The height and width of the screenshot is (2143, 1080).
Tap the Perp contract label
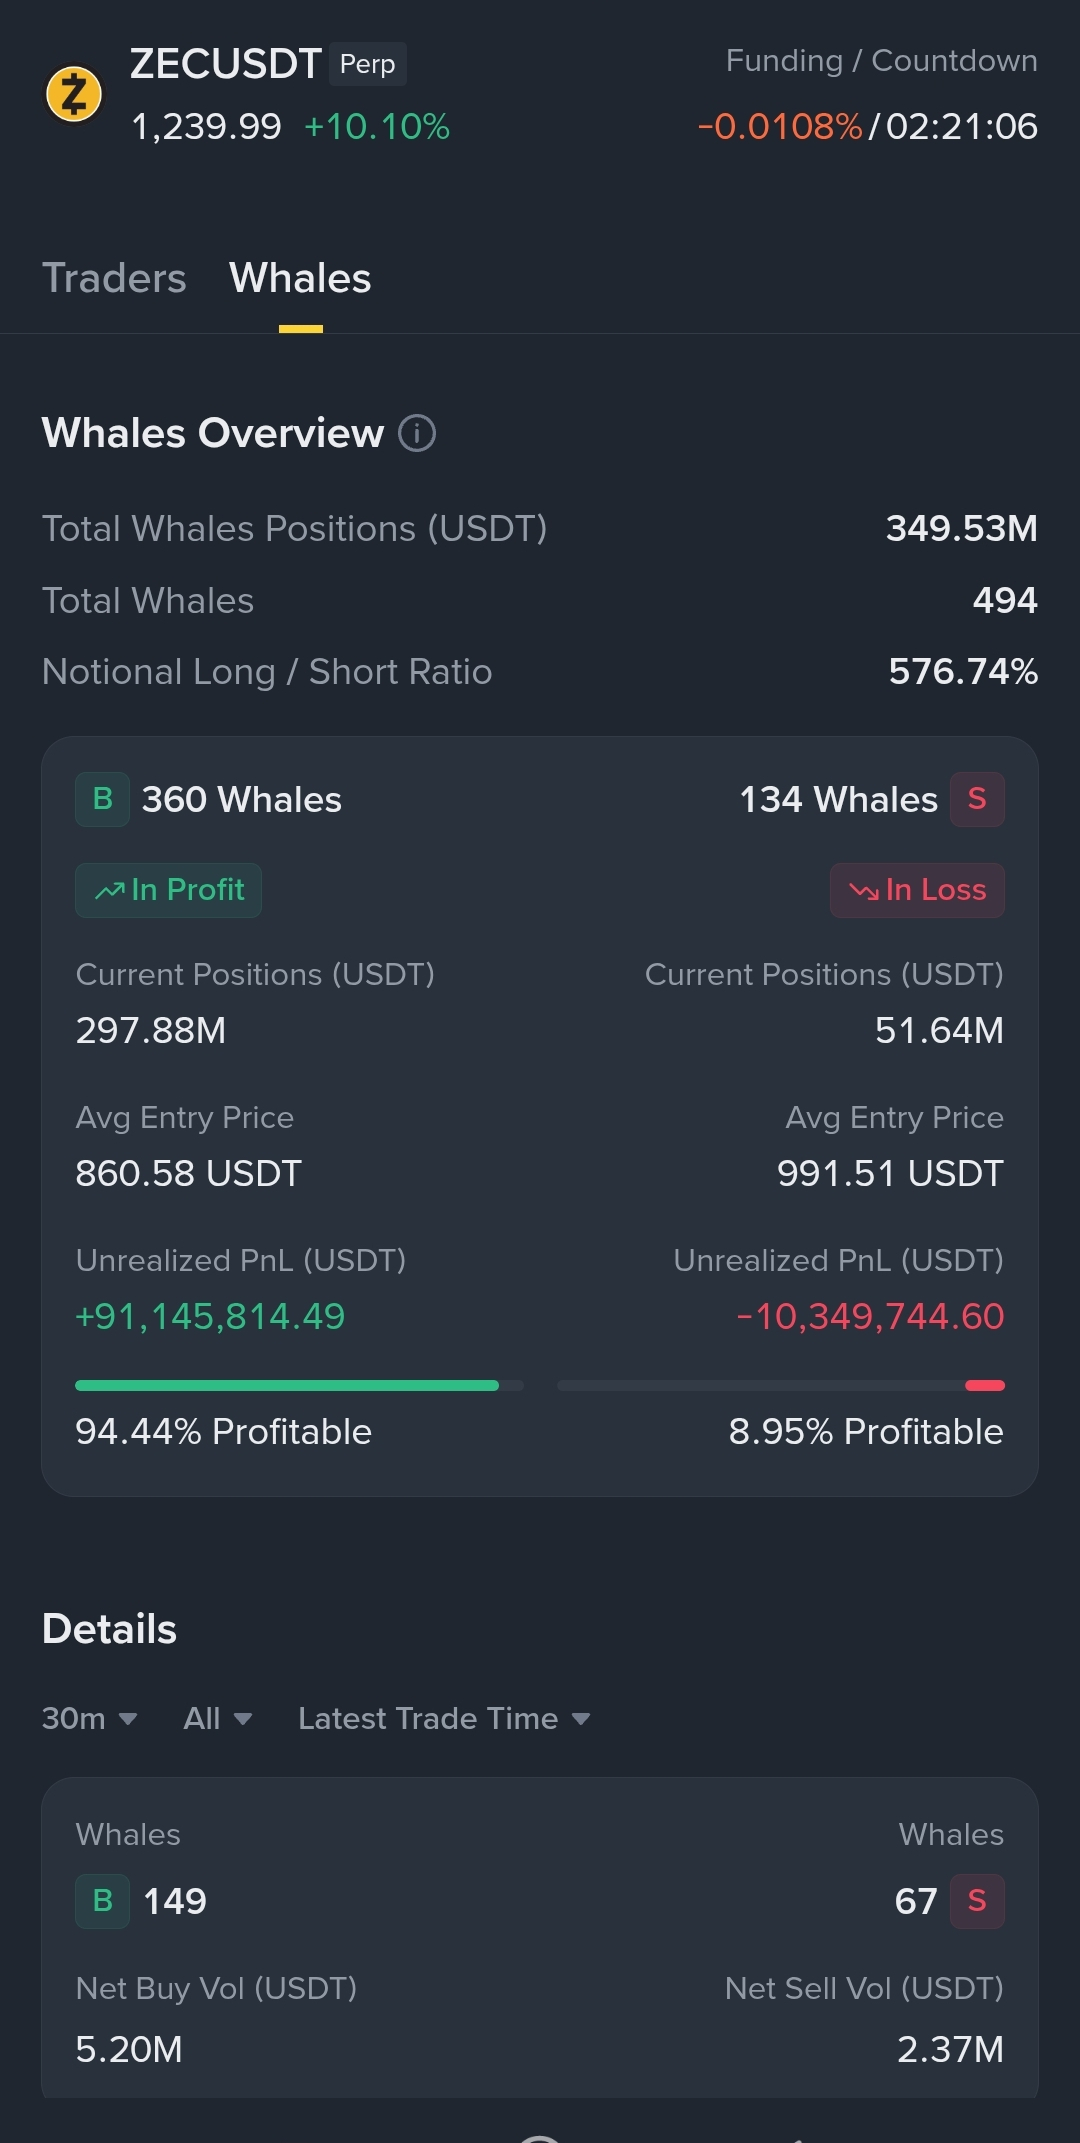367,64
